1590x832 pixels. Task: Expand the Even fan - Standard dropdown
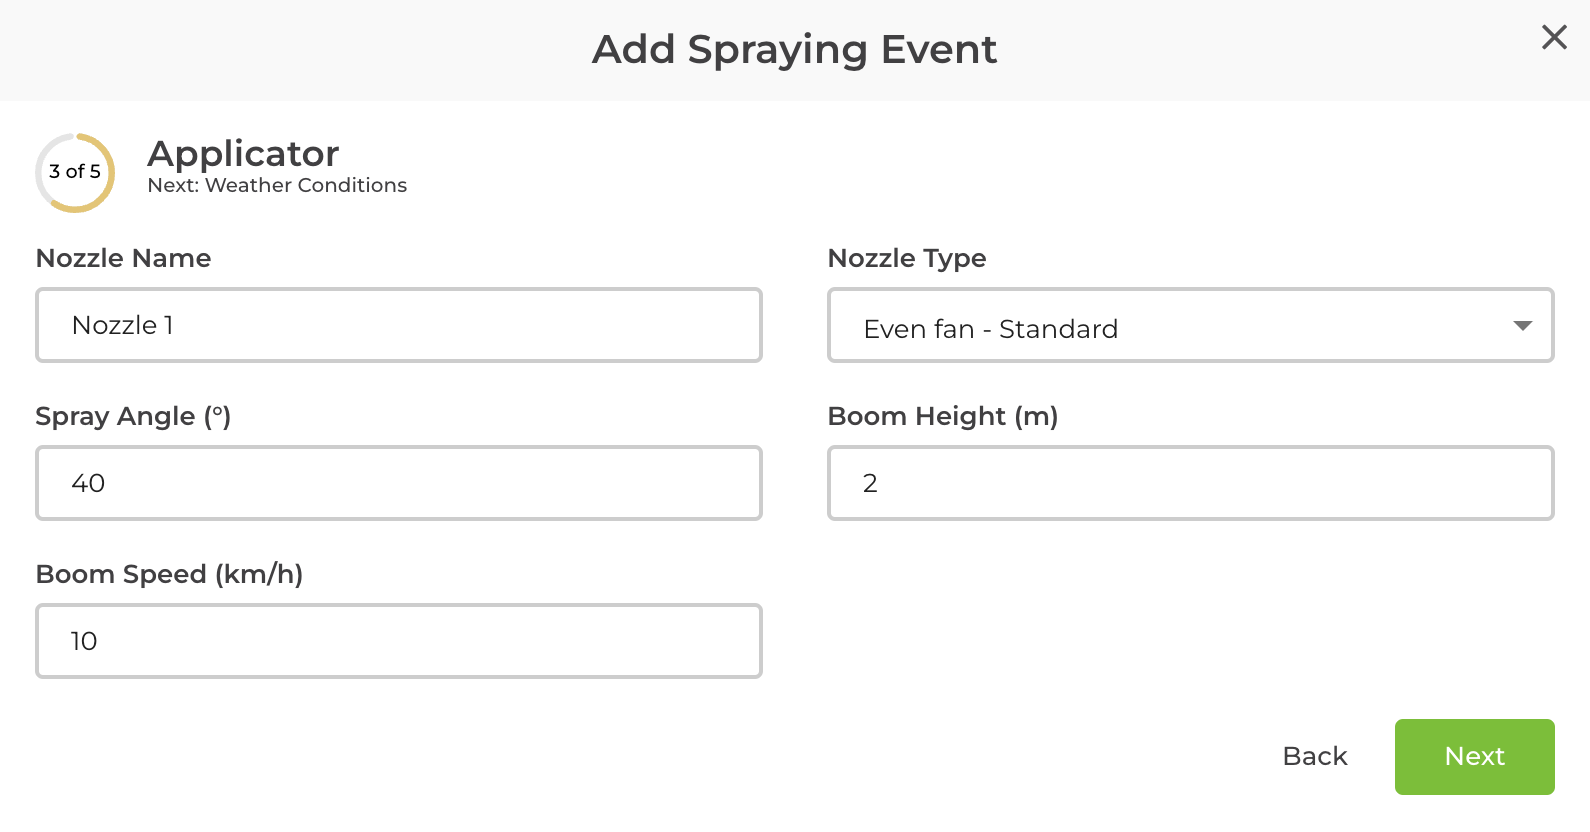(1190, 325)
